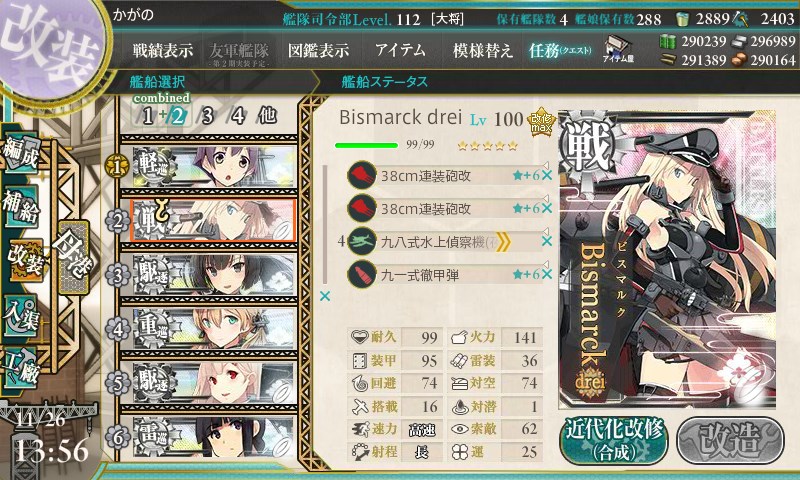
Task: Select the 九一式徹甲弾 shell icon
Action: (x=362, y=274)
